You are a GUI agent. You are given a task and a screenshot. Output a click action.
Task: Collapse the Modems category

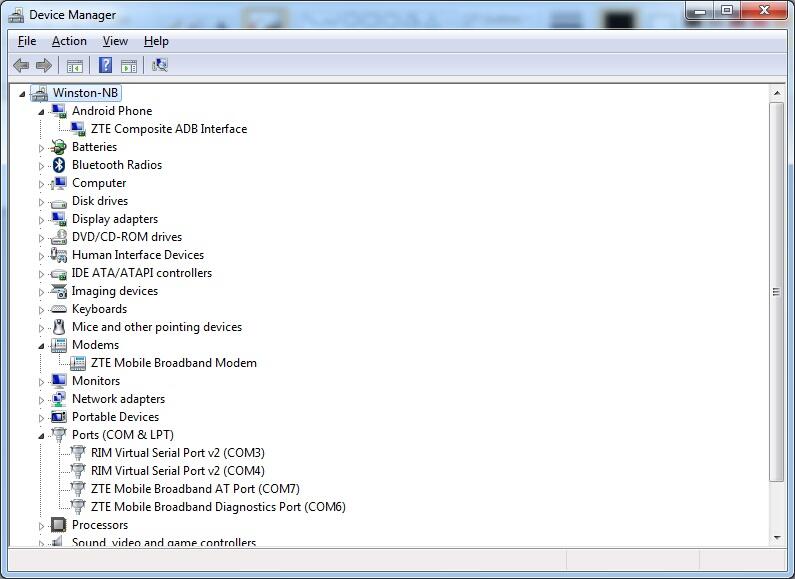41,346
